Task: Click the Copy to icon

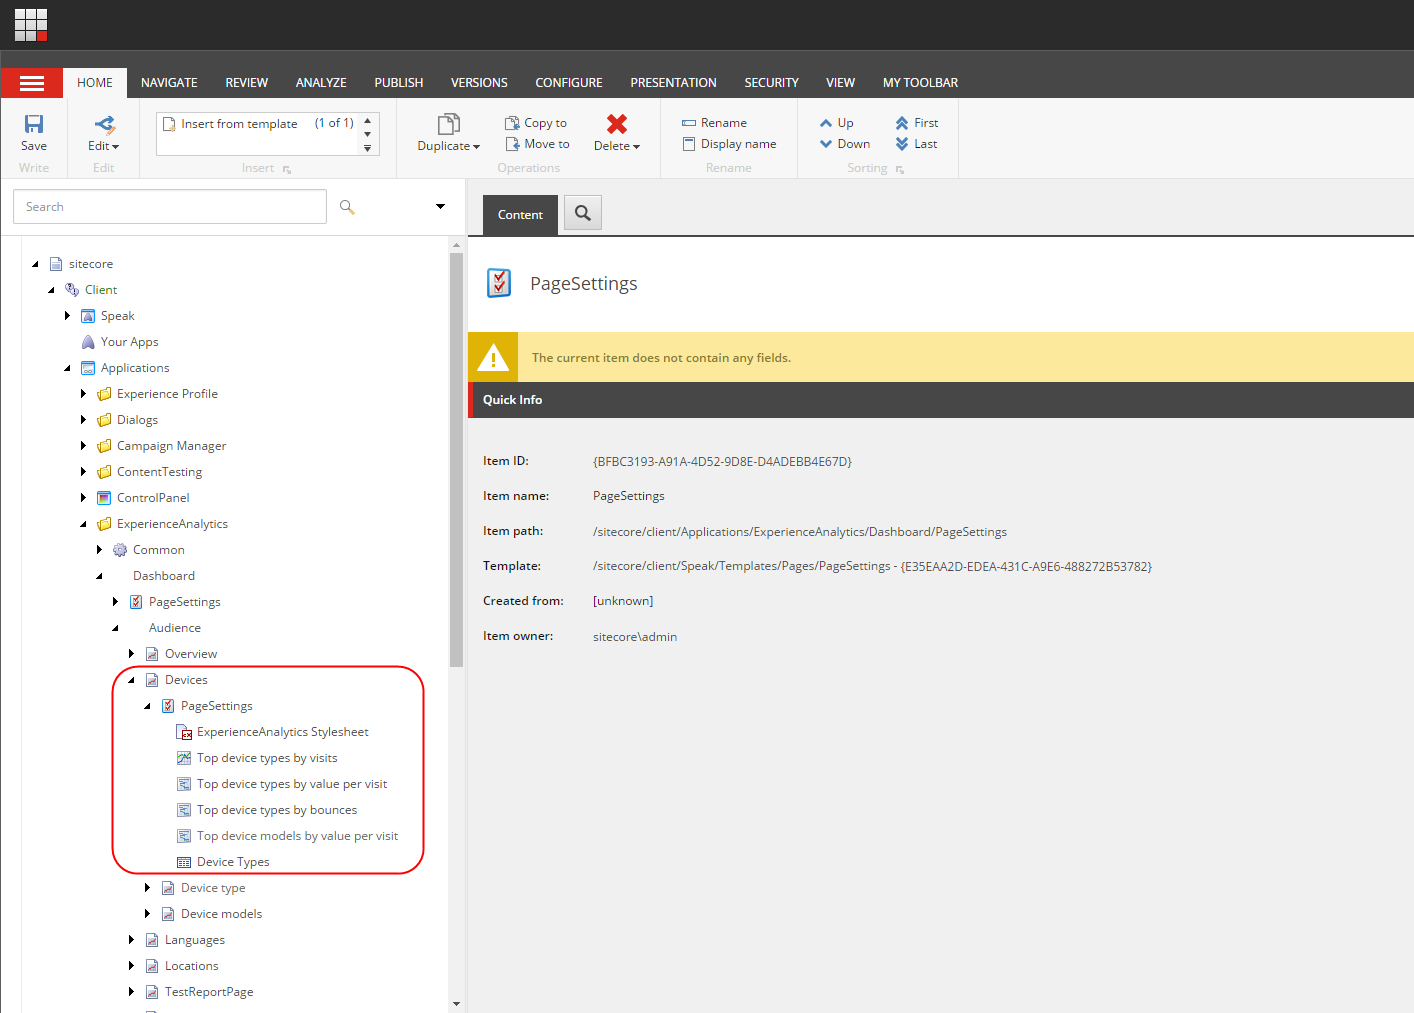Action: [512, 123]
